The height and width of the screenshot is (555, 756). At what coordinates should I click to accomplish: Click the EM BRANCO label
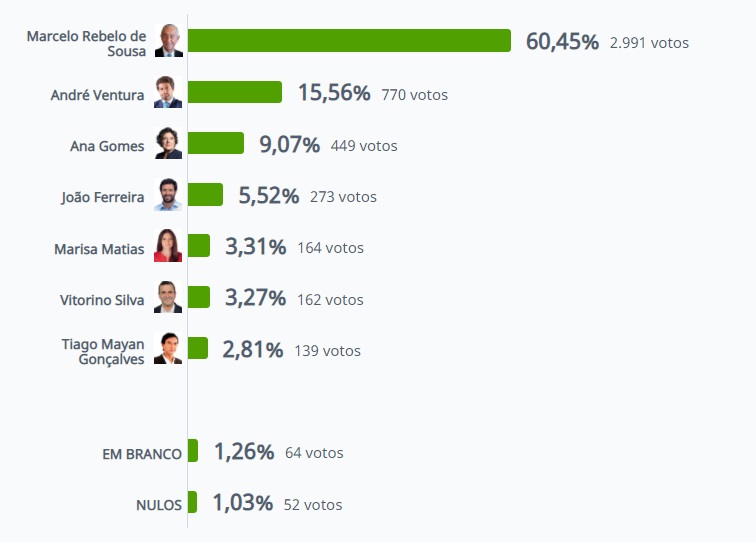point(142,454)
